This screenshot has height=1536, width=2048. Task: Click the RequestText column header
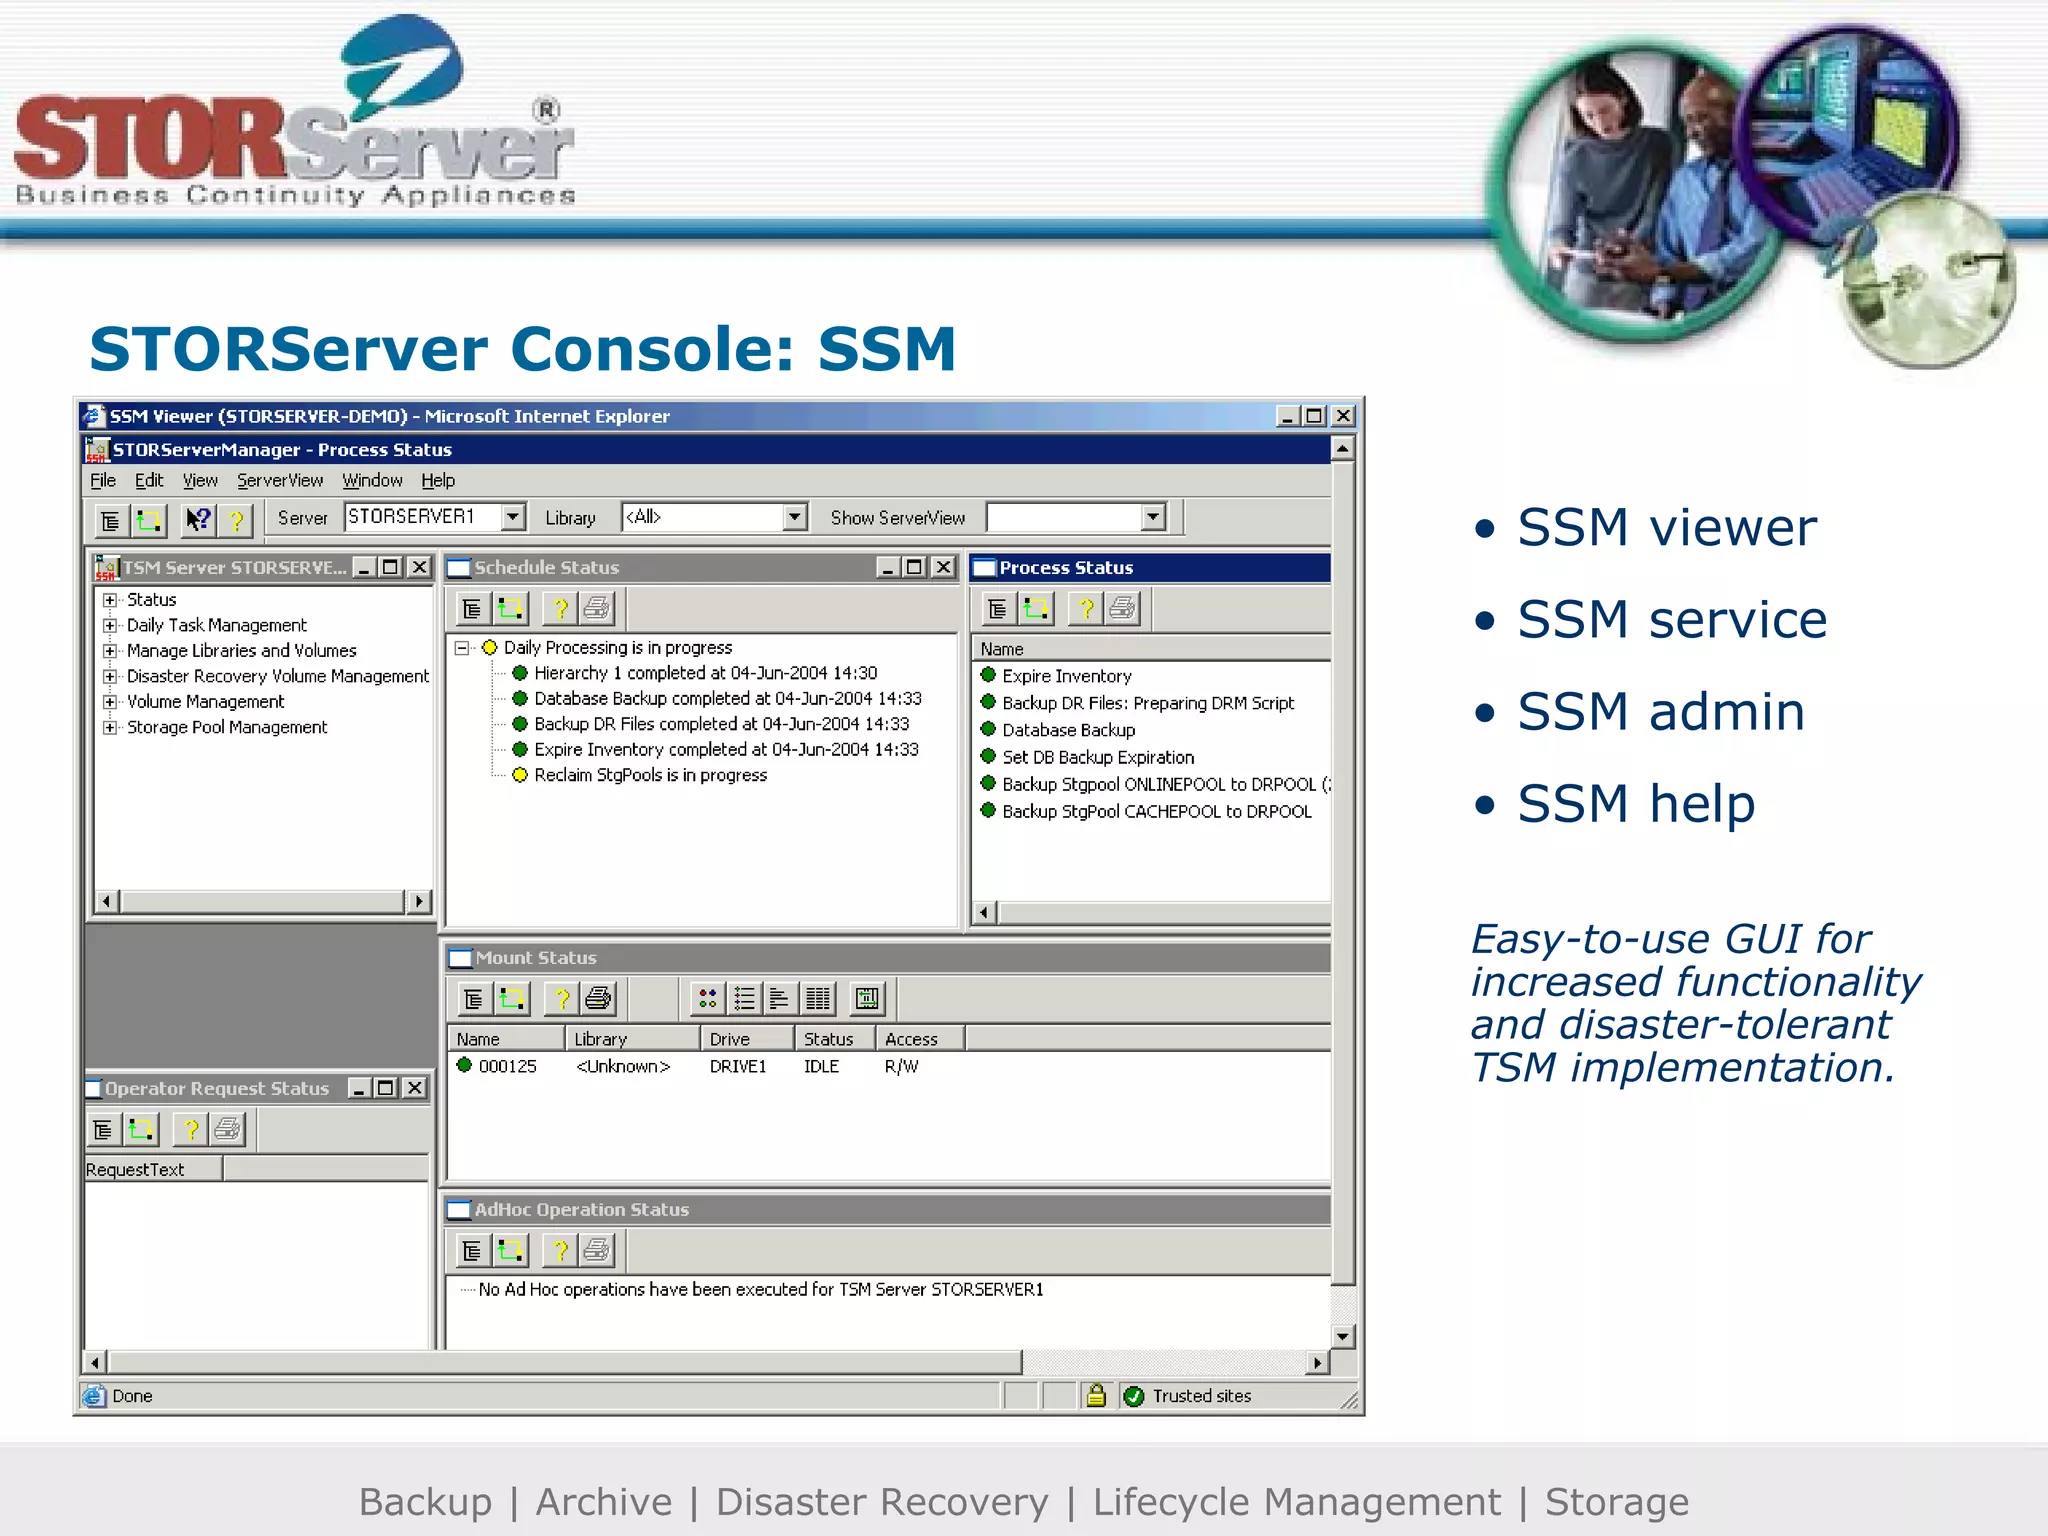153,1169
